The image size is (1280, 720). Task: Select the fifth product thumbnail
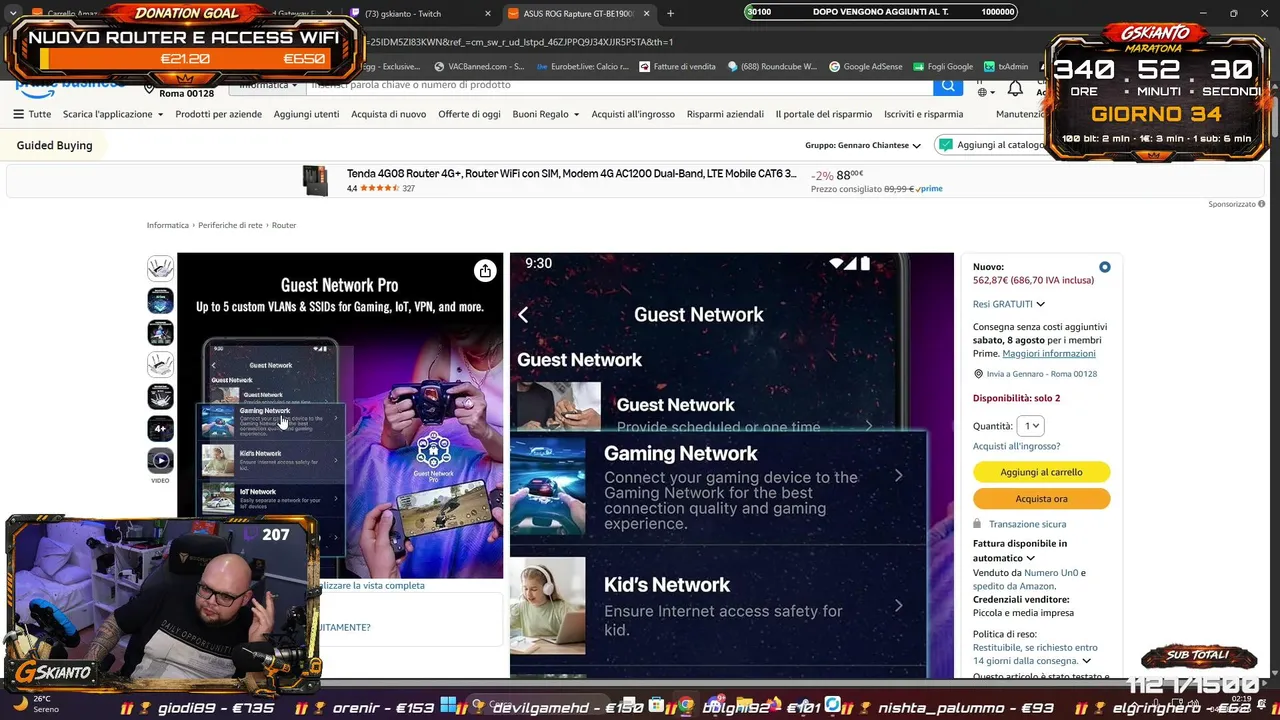(x=160, y=396)
